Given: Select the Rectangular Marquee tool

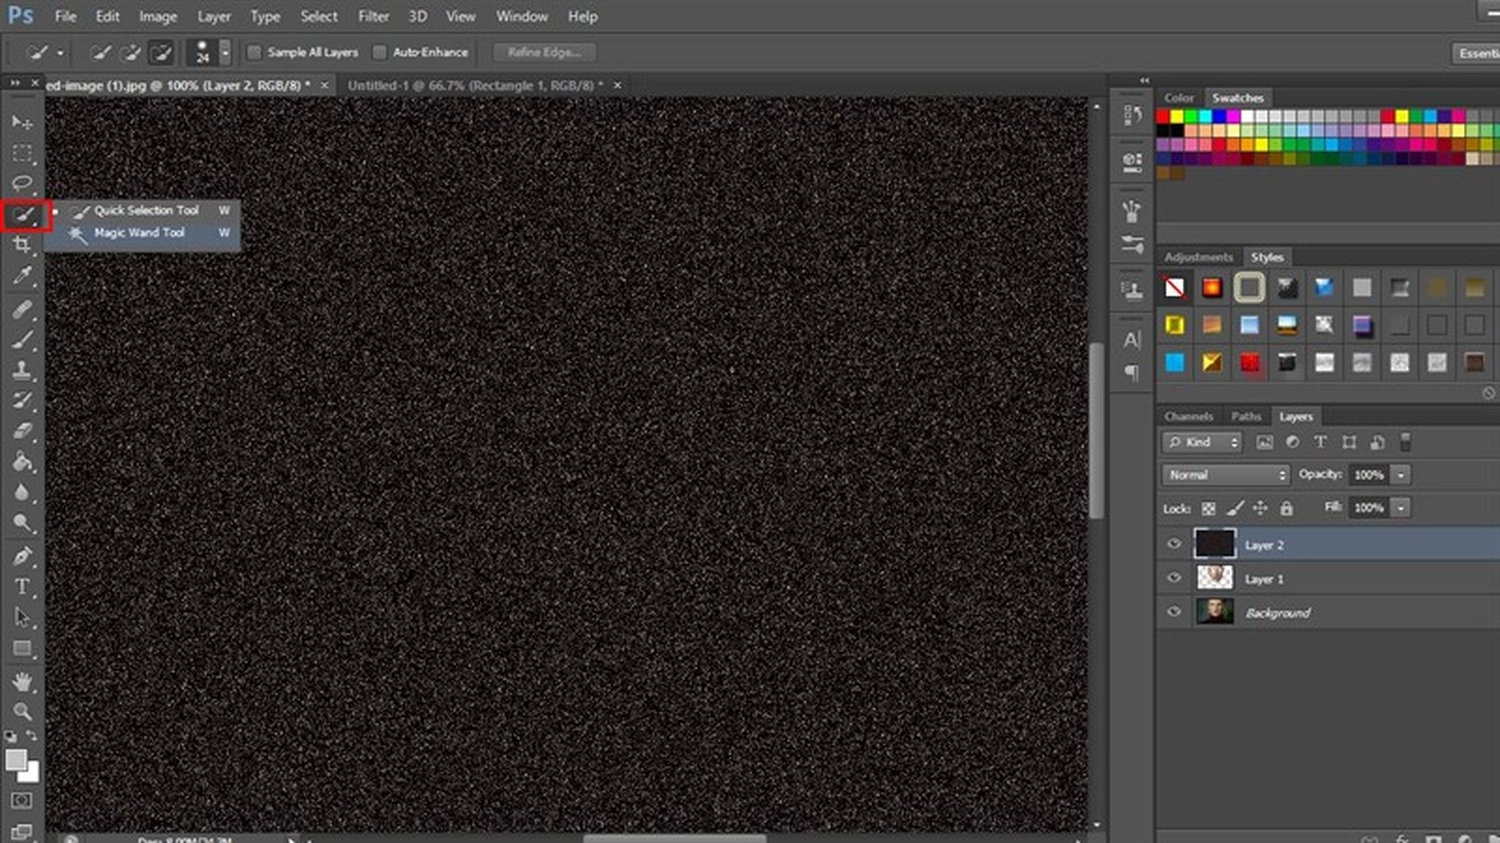Looking at the screenshot, I should (x=22, y=153).
